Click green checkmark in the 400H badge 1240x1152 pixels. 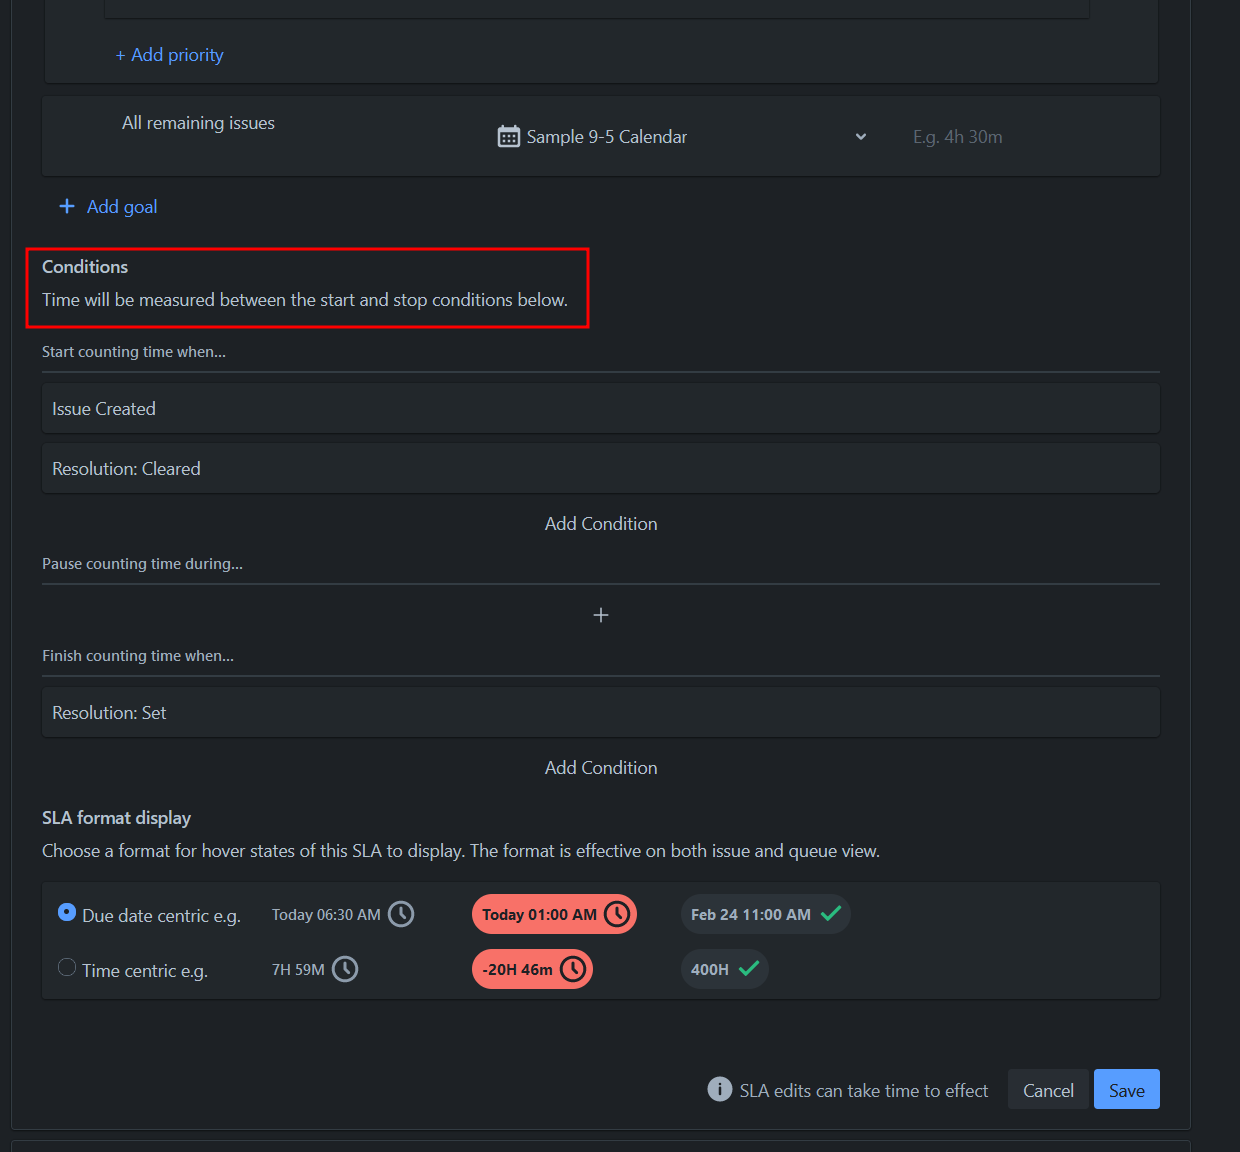[x=749, y=969]
